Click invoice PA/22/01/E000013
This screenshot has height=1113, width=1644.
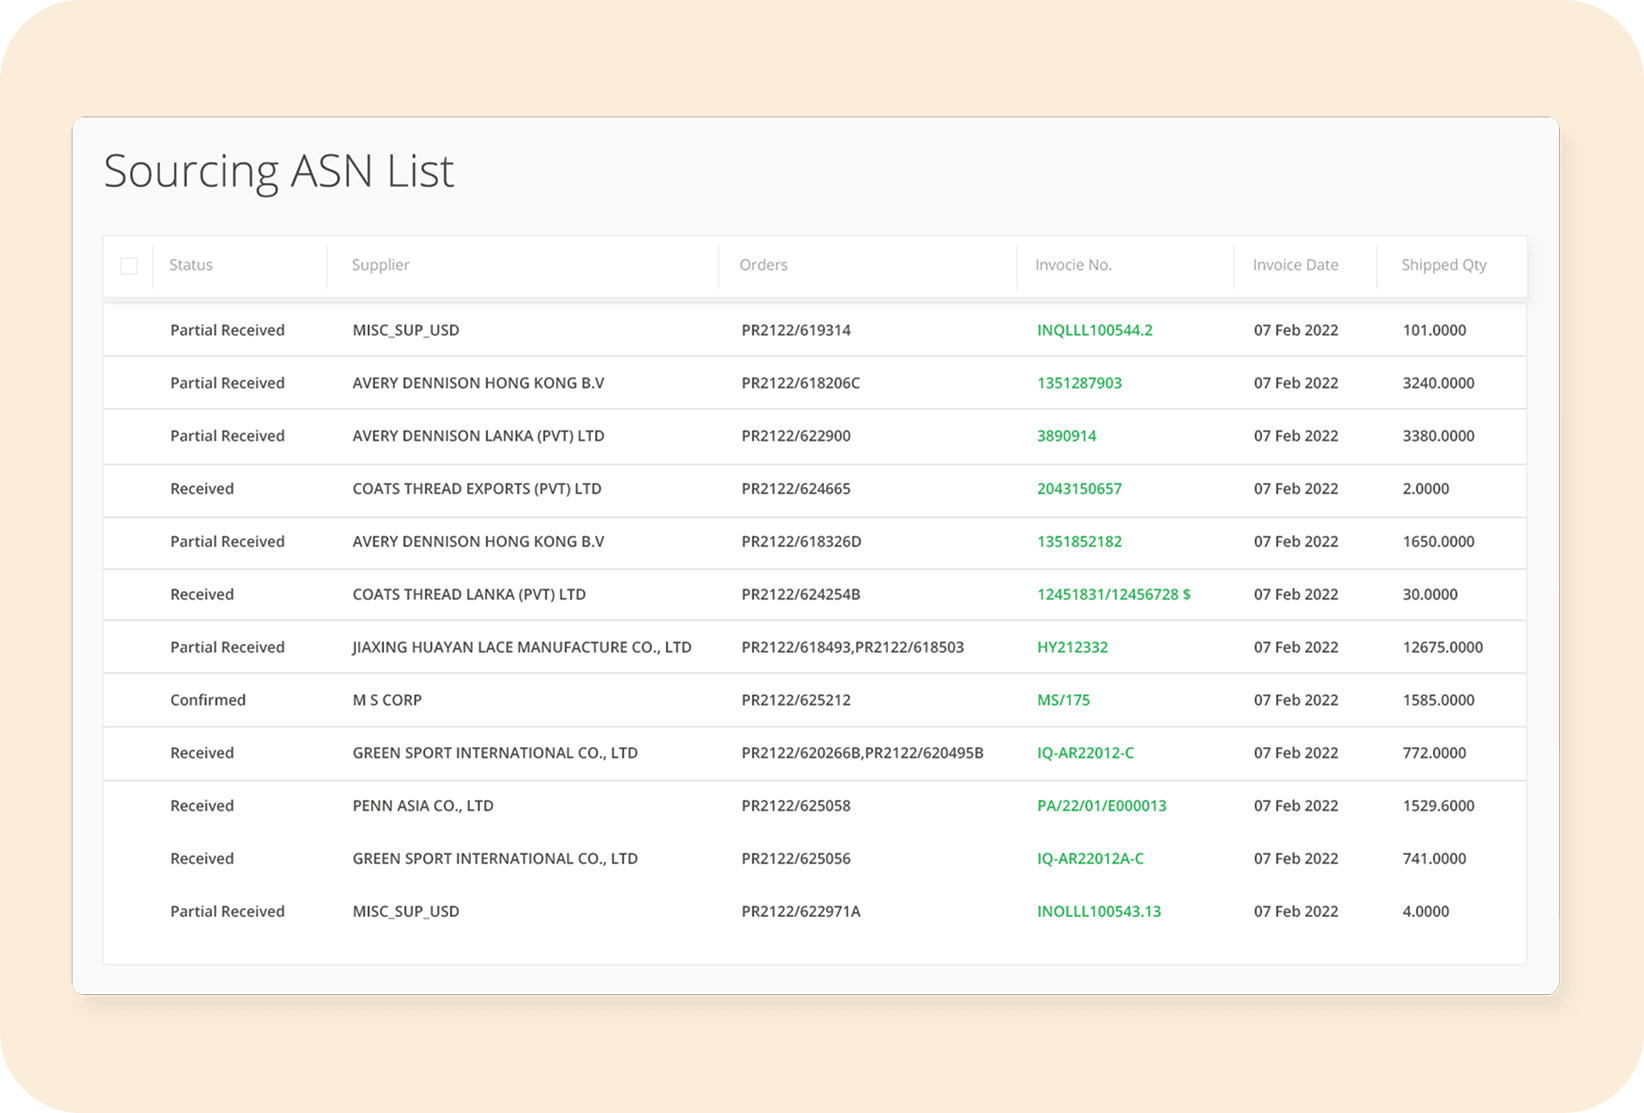(1101, 806)
